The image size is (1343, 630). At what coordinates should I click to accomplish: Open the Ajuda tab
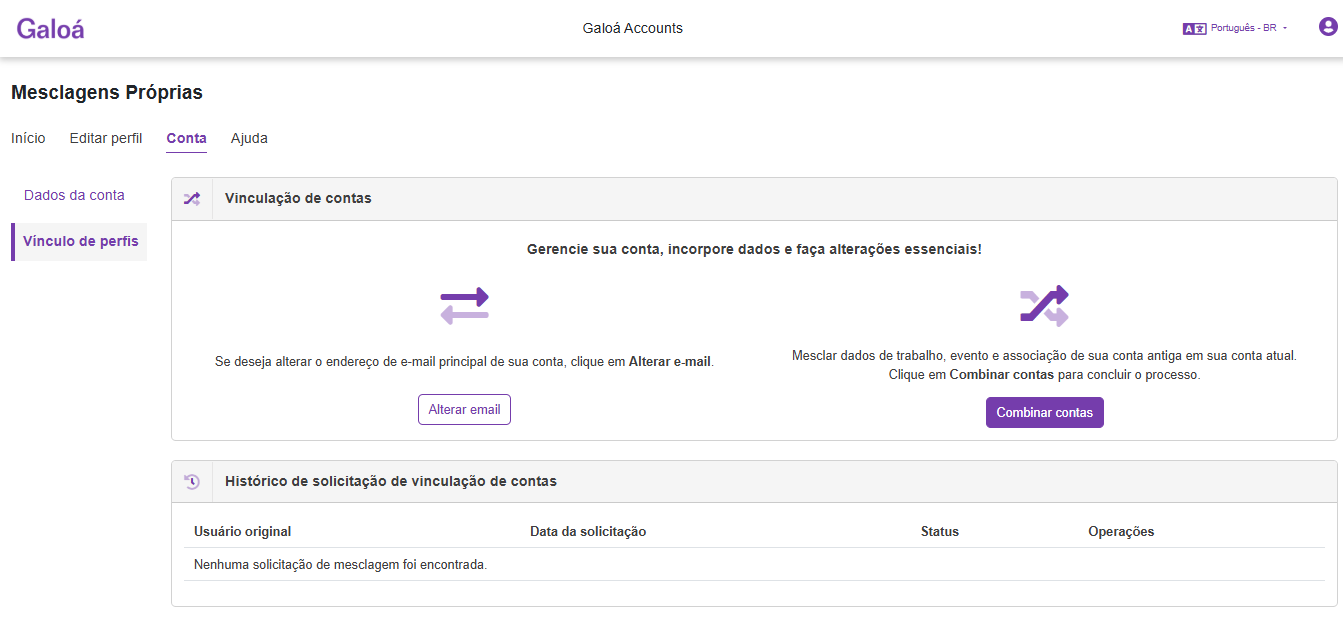pyautogui.click(x=249, y=138)
